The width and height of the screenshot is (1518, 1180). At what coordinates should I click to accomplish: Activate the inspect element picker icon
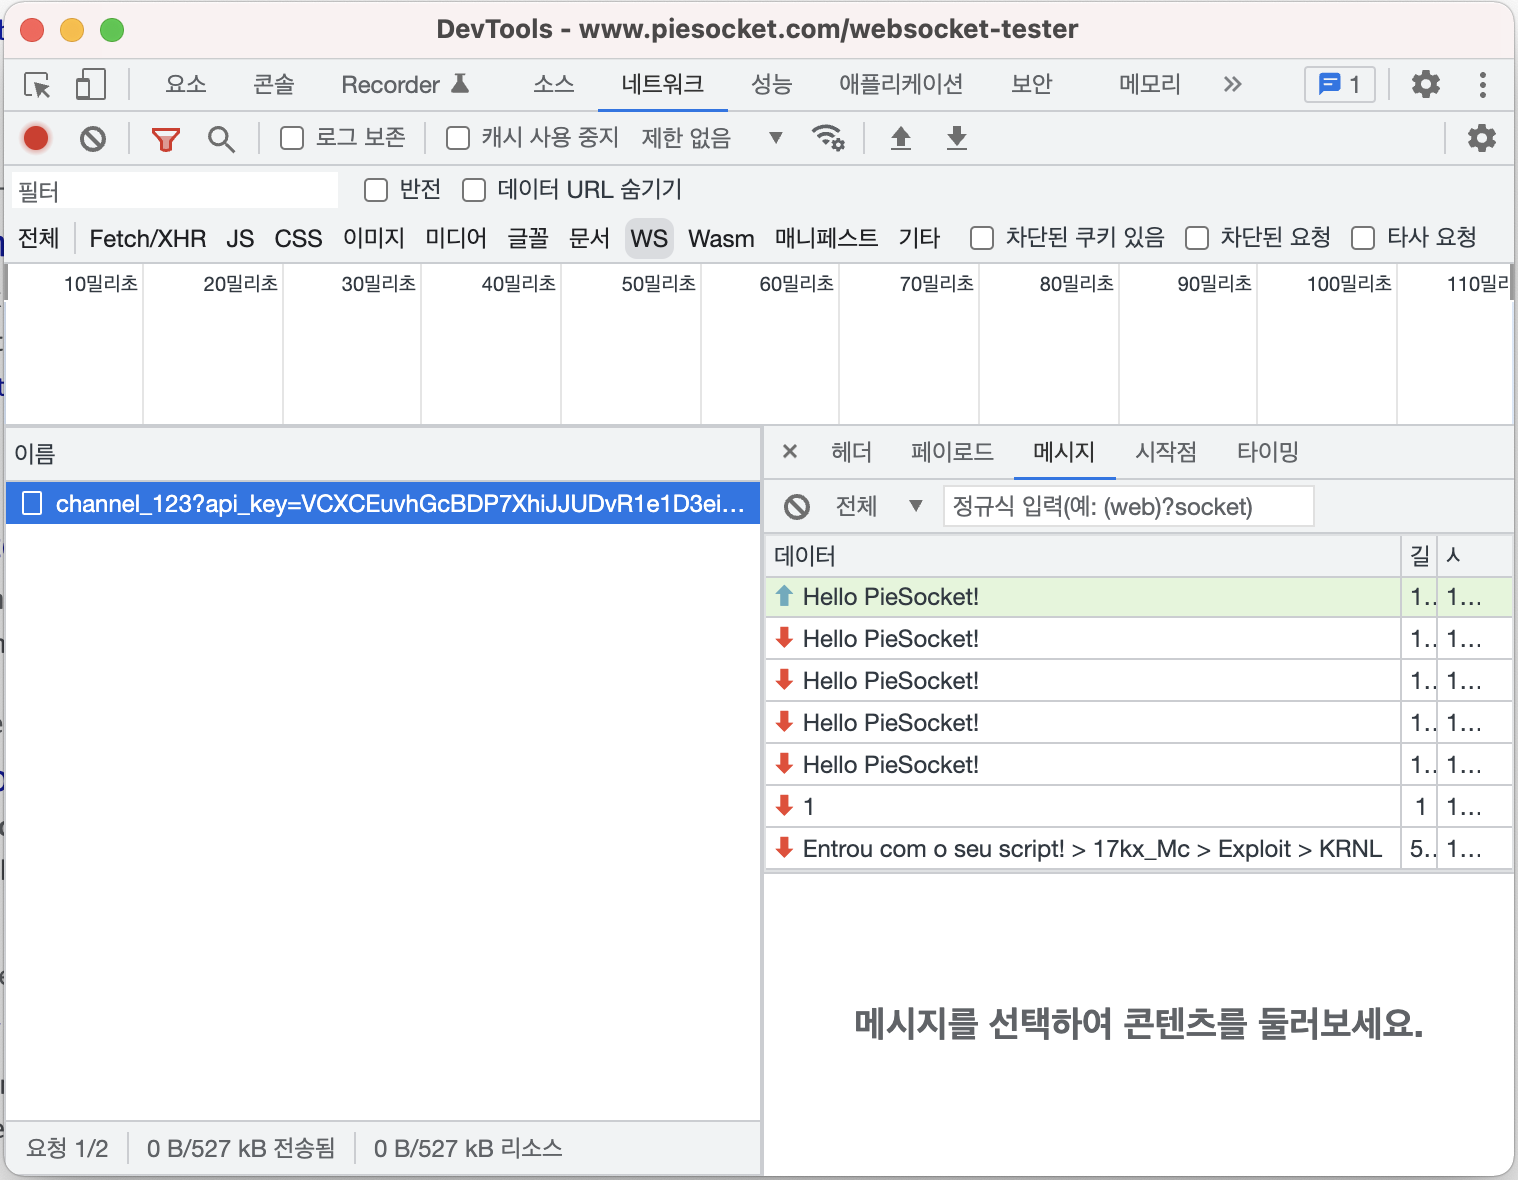(38, 85)
